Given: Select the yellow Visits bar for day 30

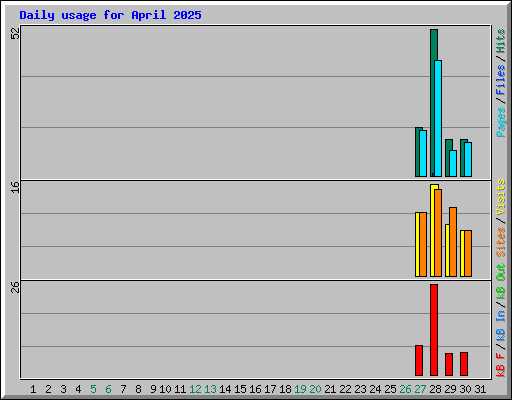Looking at the screenshot, I should 462,253.
